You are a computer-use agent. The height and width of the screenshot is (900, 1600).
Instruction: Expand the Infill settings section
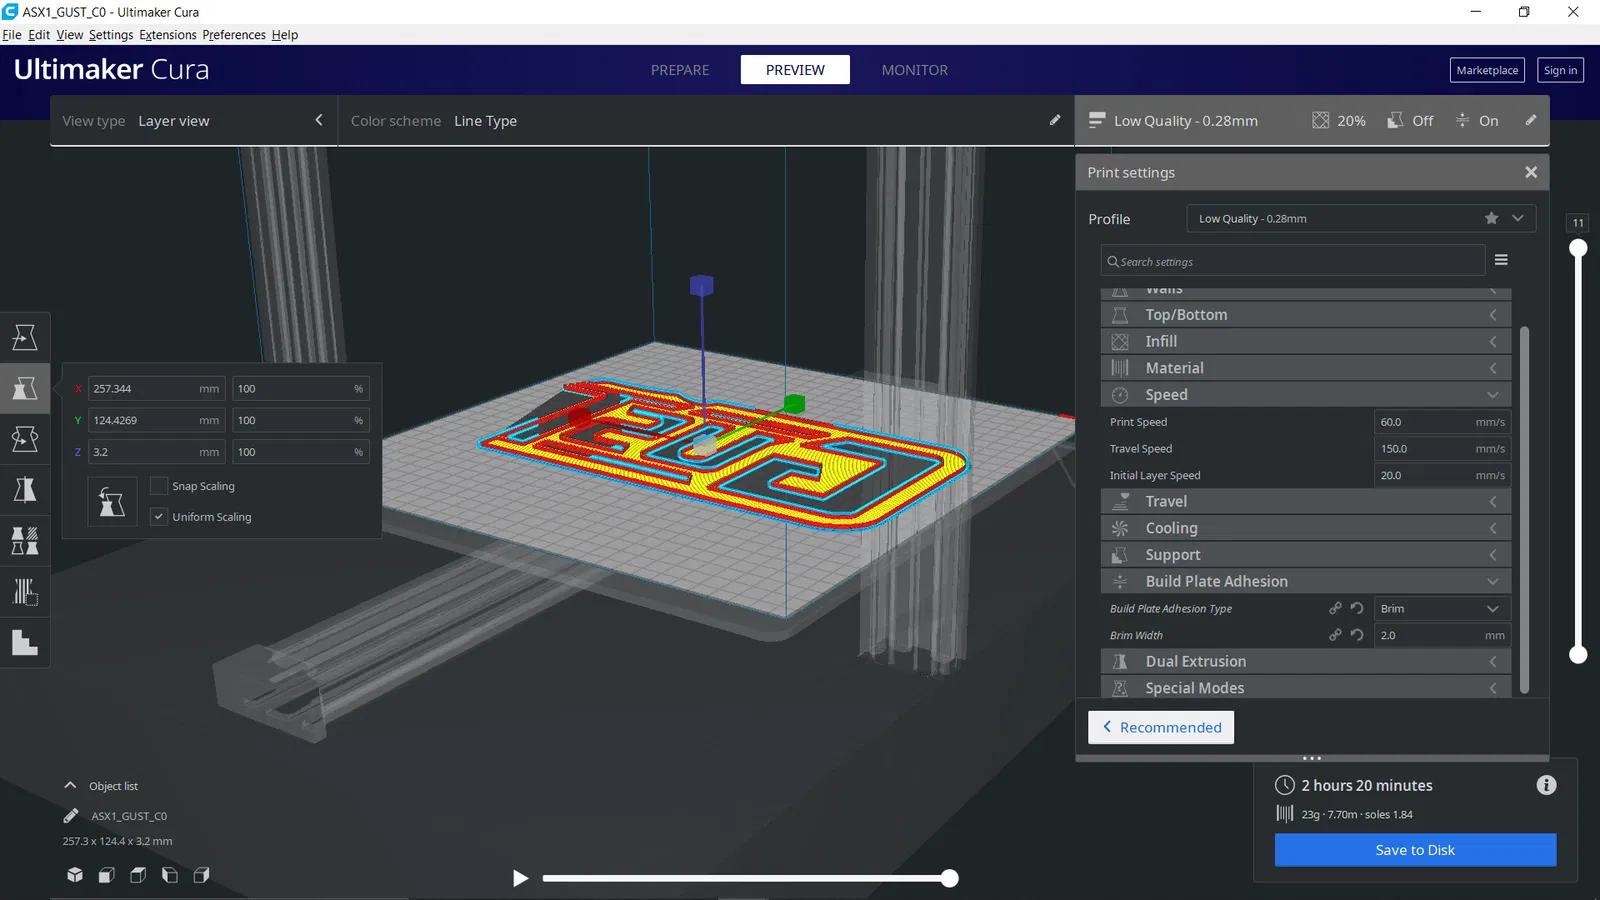pos(1305,341)
